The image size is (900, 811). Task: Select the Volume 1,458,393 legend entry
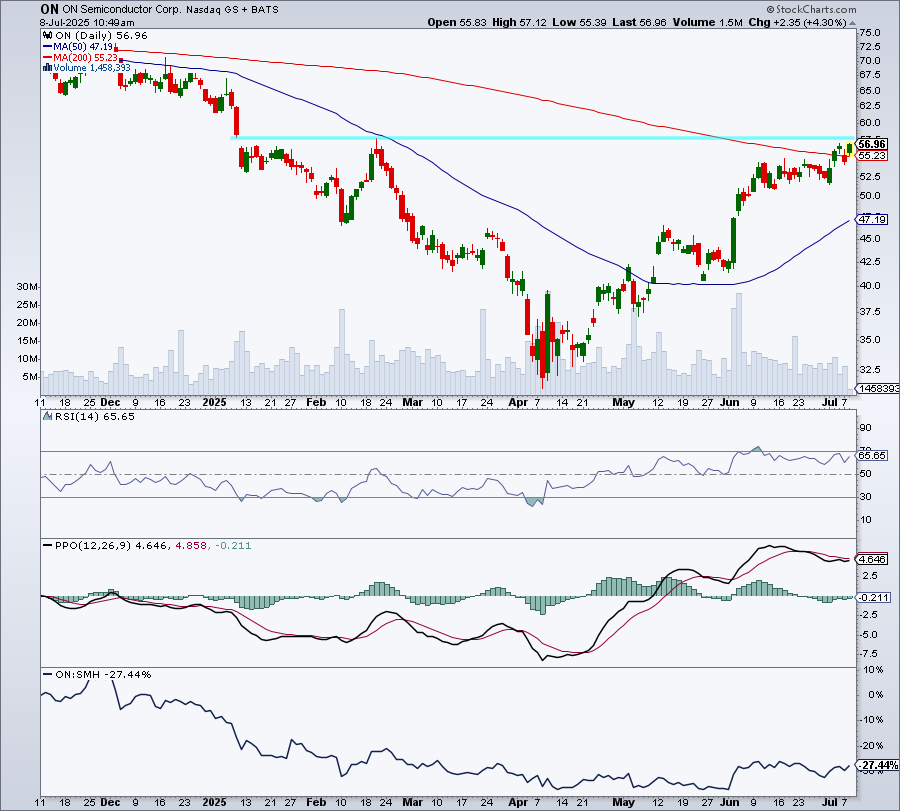[x=92, y=68]
